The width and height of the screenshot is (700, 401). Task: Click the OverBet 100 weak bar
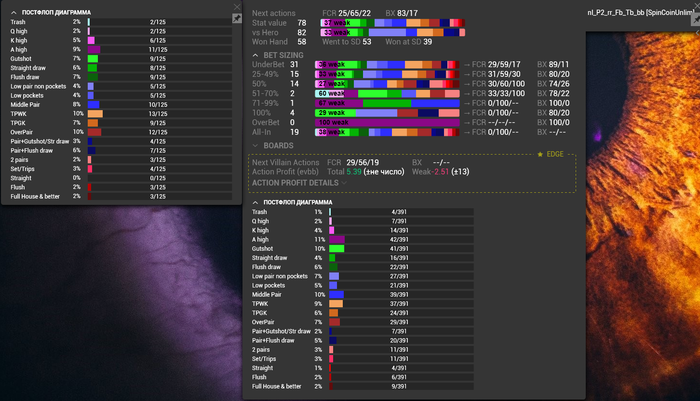point(387,122)
